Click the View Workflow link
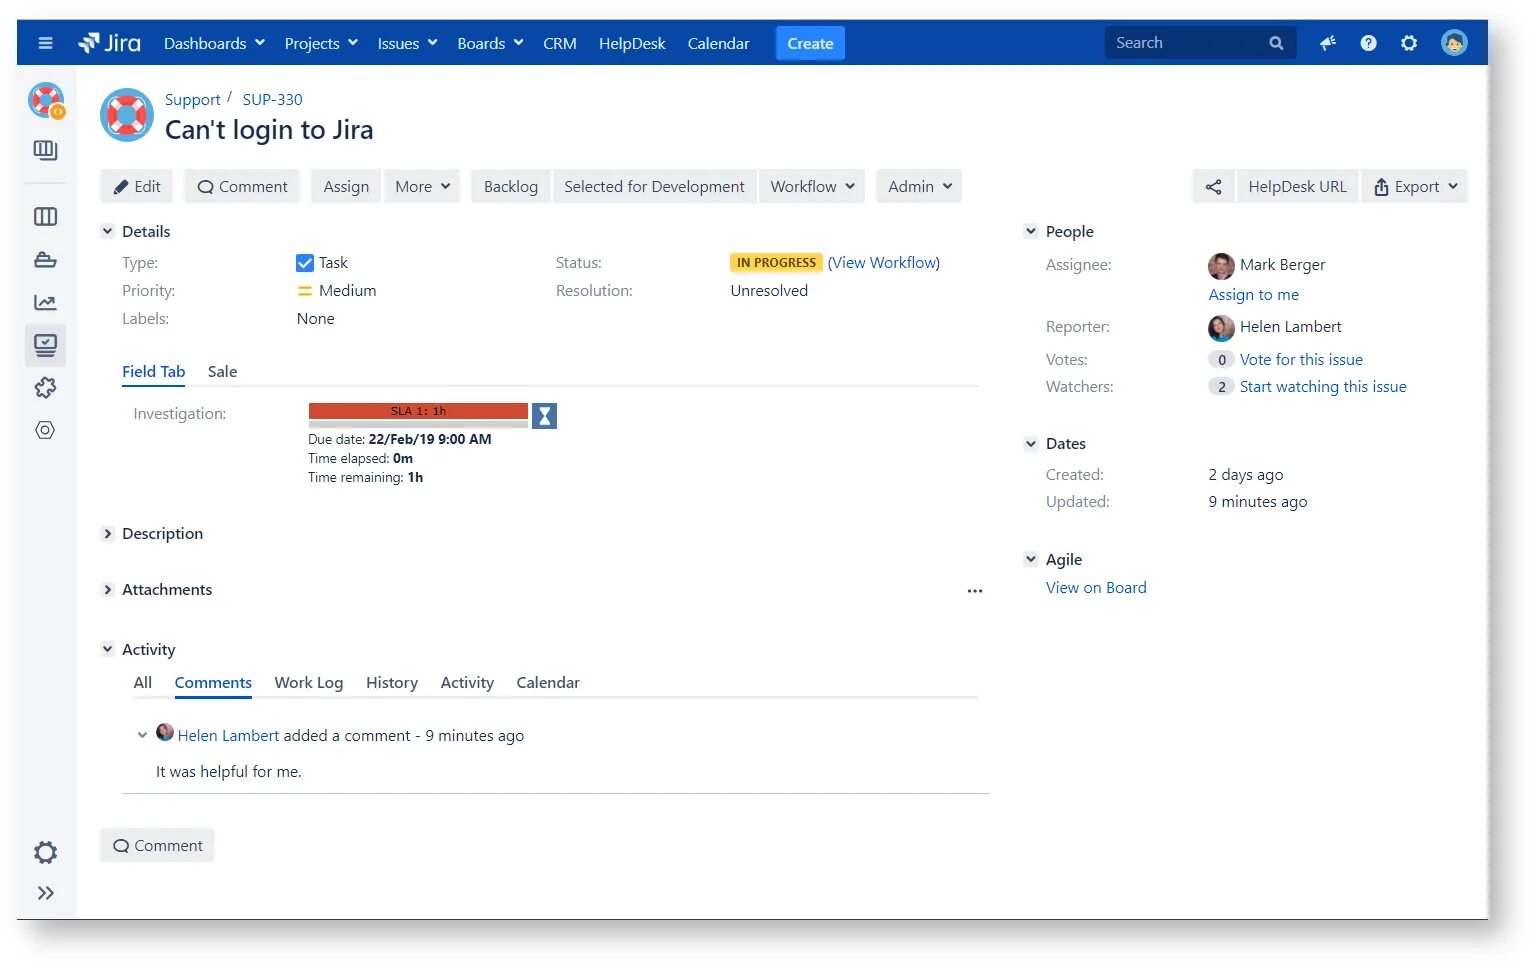Image resolution: width=1536 pixels, height=968 pixels. (884, 263)
